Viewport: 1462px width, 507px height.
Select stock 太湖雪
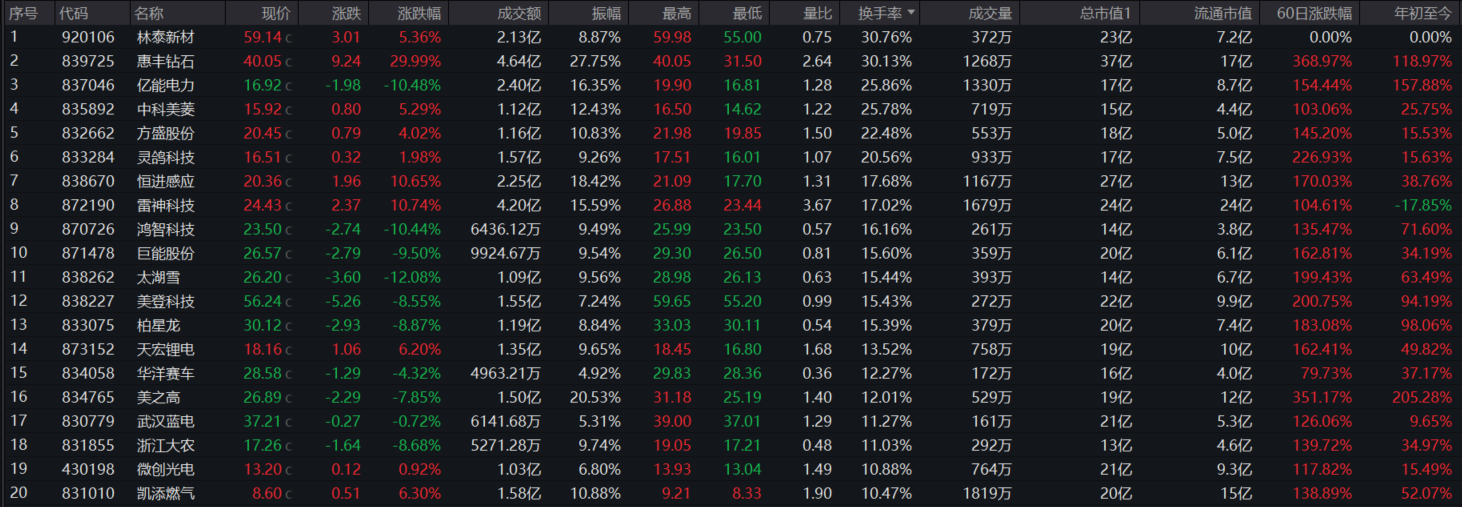[158, 277]
